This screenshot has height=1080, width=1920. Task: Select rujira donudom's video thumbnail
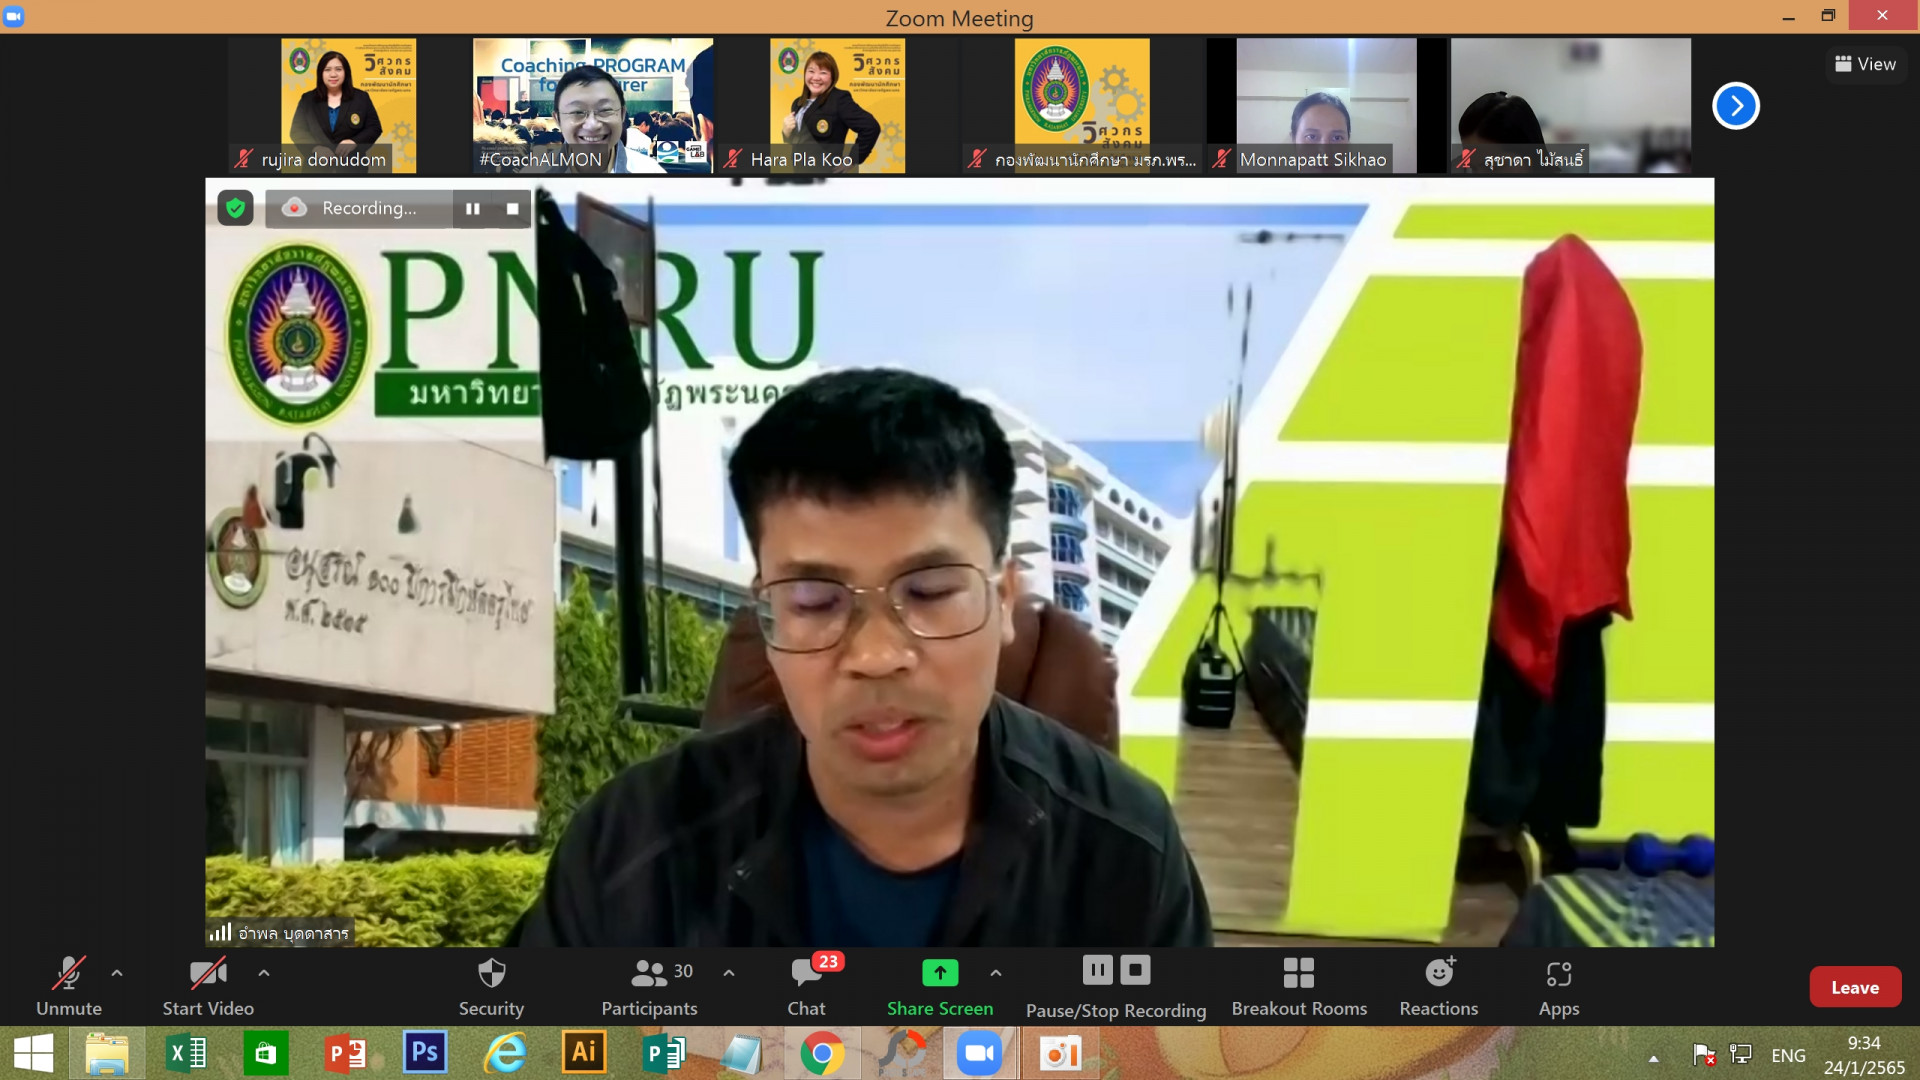coord(348,106)
